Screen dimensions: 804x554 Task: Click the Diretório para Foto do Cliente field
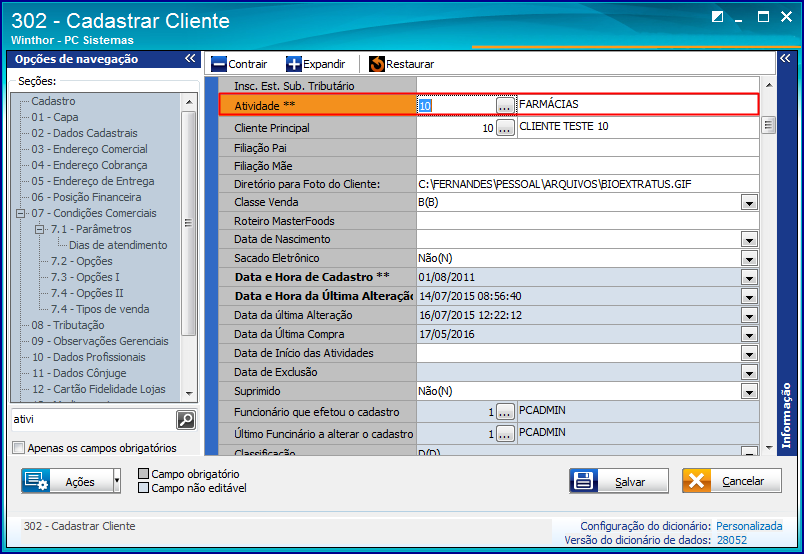coord(588,184)
